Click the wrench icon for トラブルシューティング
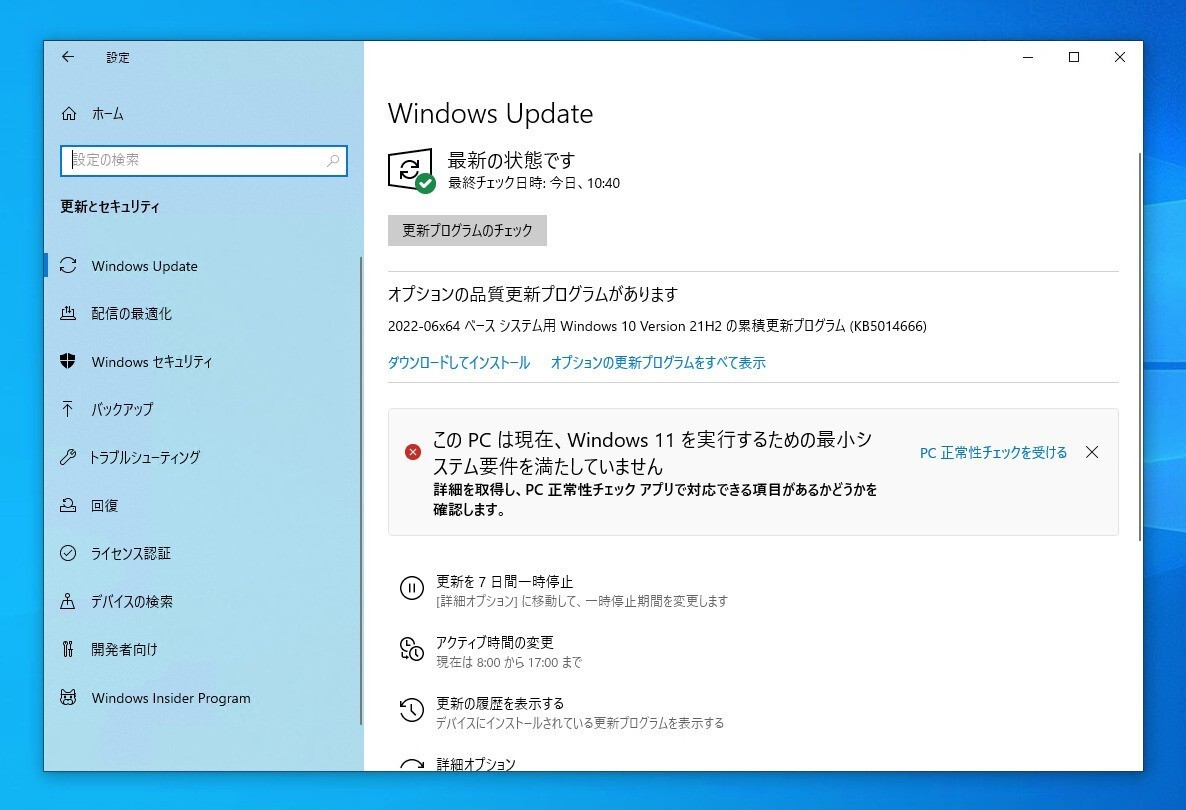This screenshot has width=1186, height=810. tap(68, 457)
